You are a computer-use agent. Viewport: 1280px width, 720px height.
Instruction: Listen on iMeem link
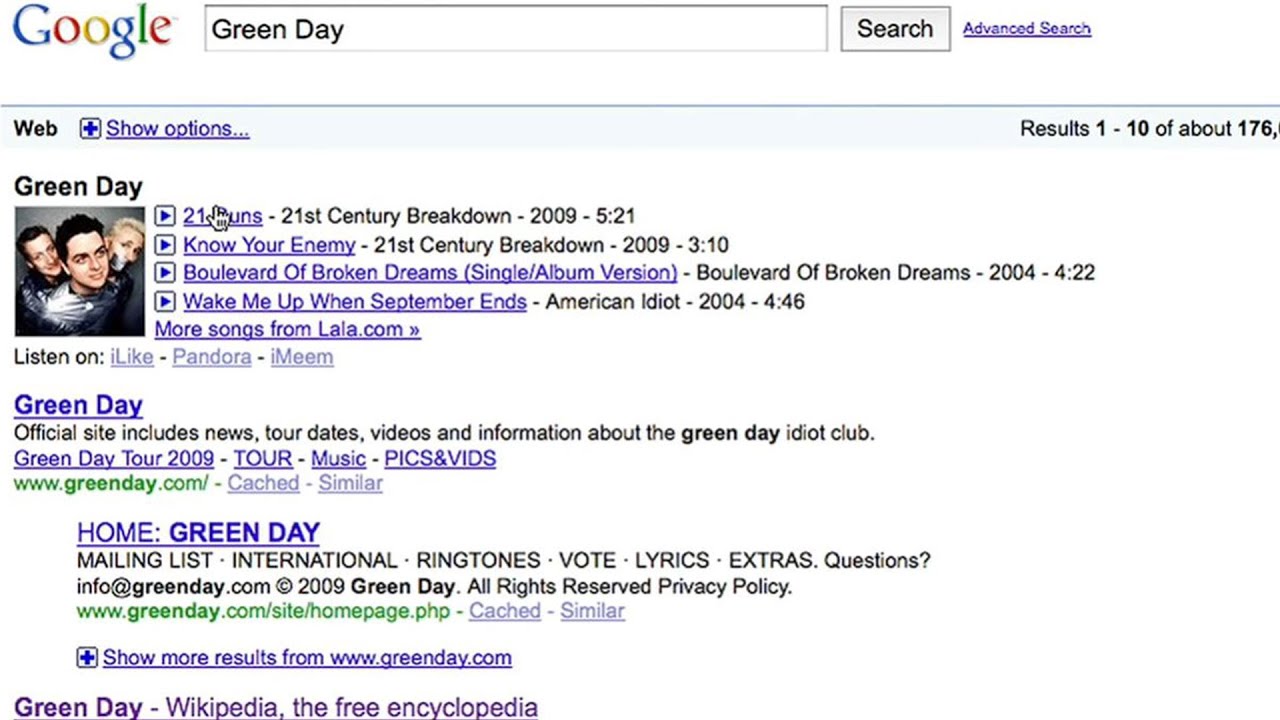tap(302, 357)
